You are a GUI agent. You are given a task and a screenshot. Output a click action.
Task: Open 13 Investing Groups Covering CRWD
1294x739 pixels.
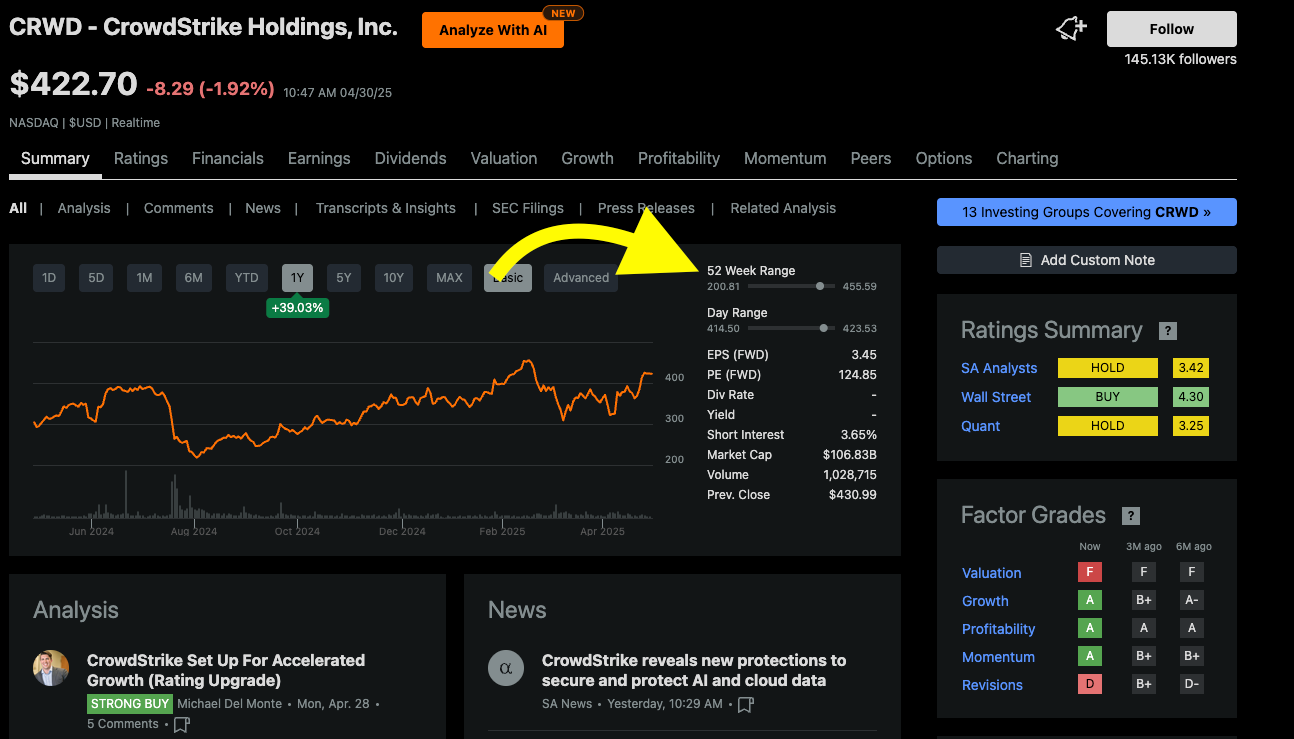tap(1087, 212)
